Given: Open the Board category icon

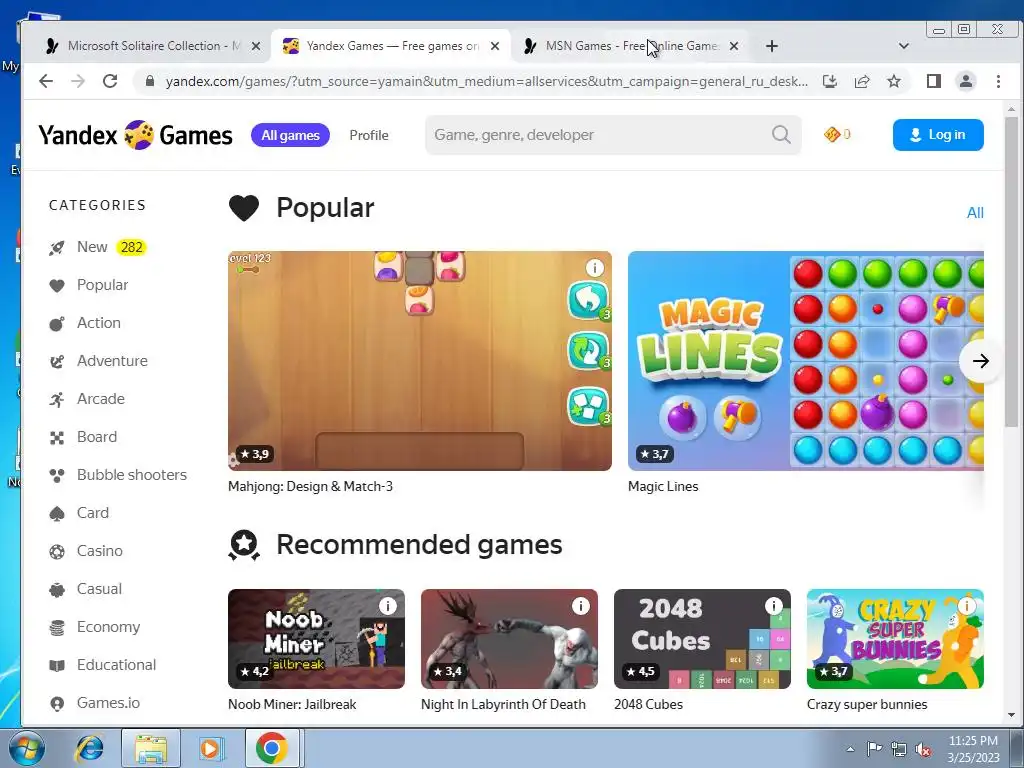Looking at the screenshot, I should point(57,438).
